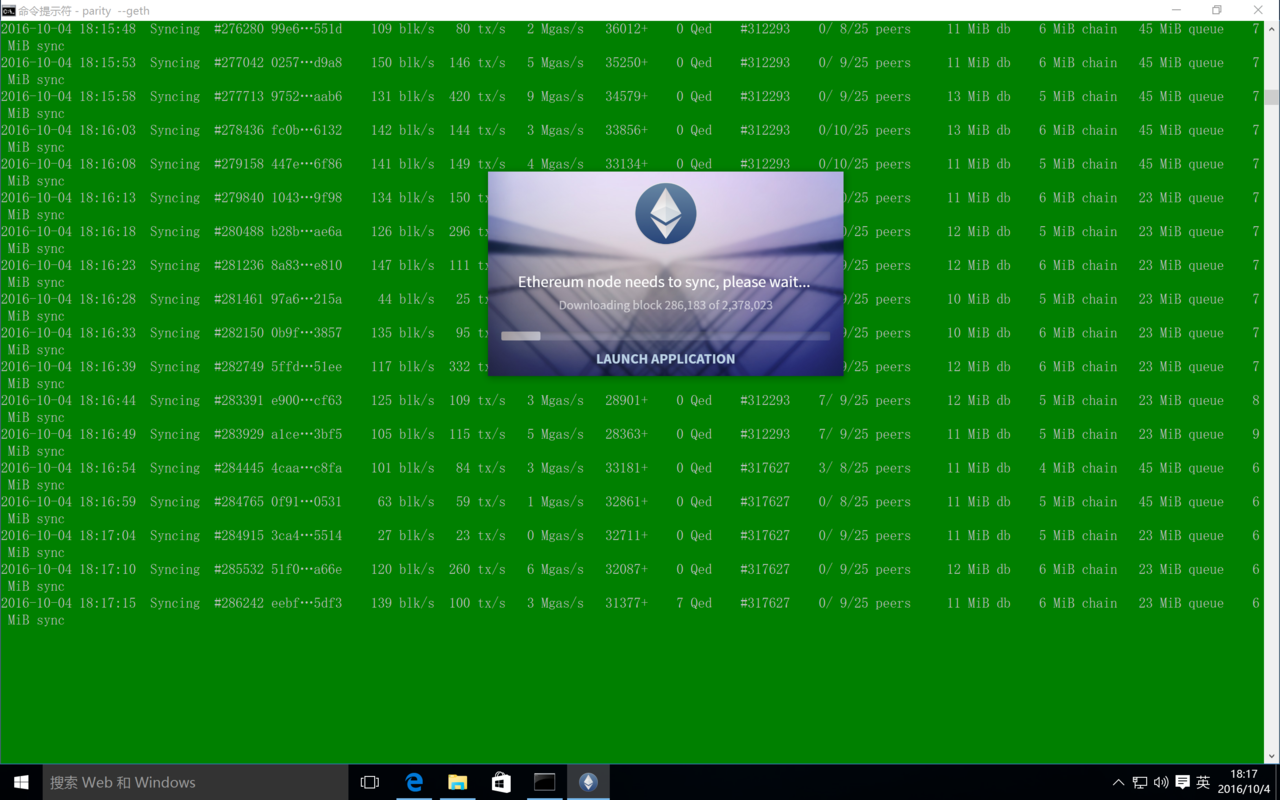Screen dimensions: 1280x800
Task: Open the Windows Start menu
Action: pyautogui.click(x=21, y=782)
